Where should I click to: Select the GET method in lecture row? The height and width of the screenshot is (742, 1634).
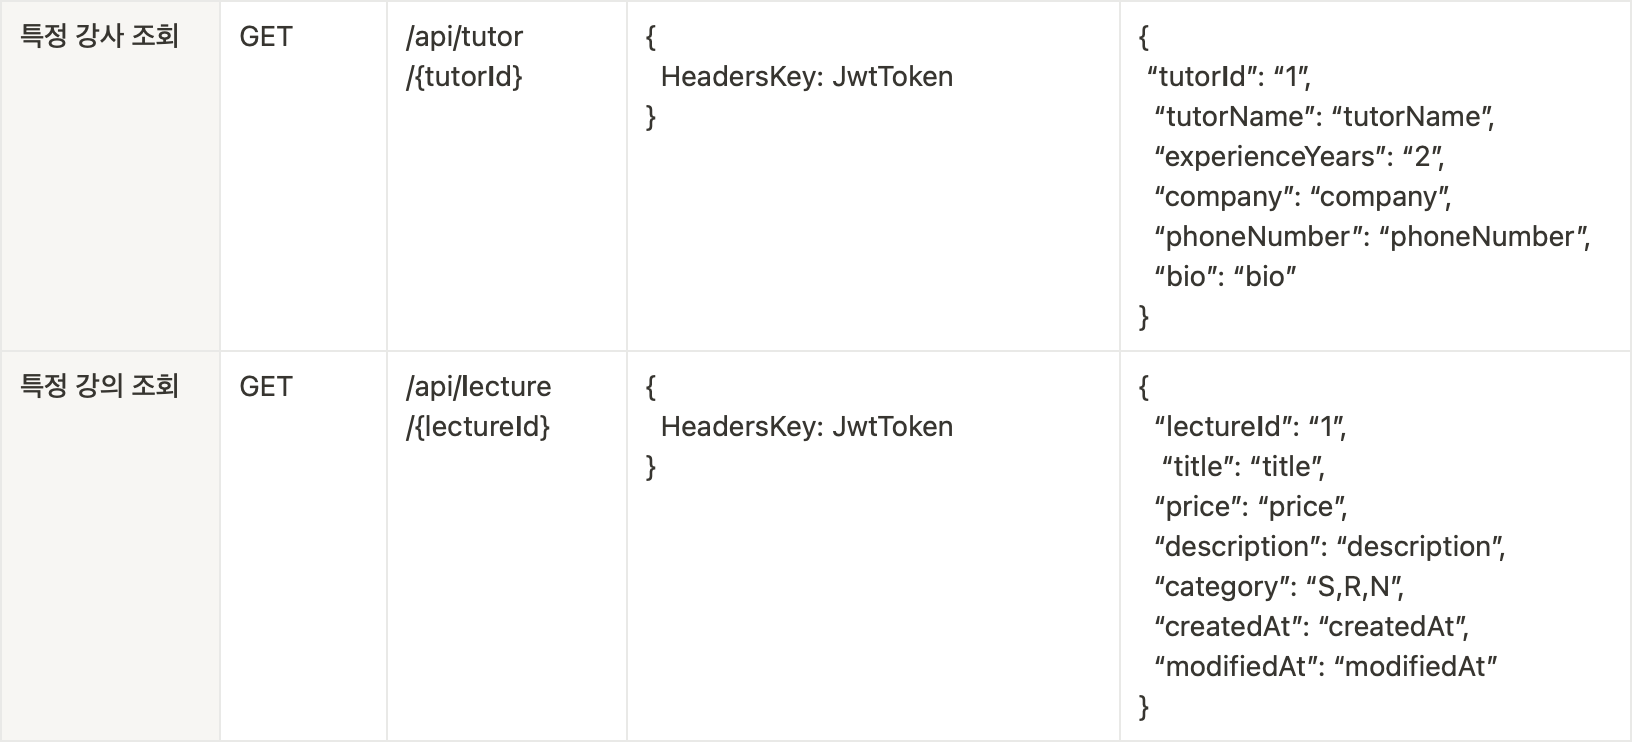coord(266,386)
